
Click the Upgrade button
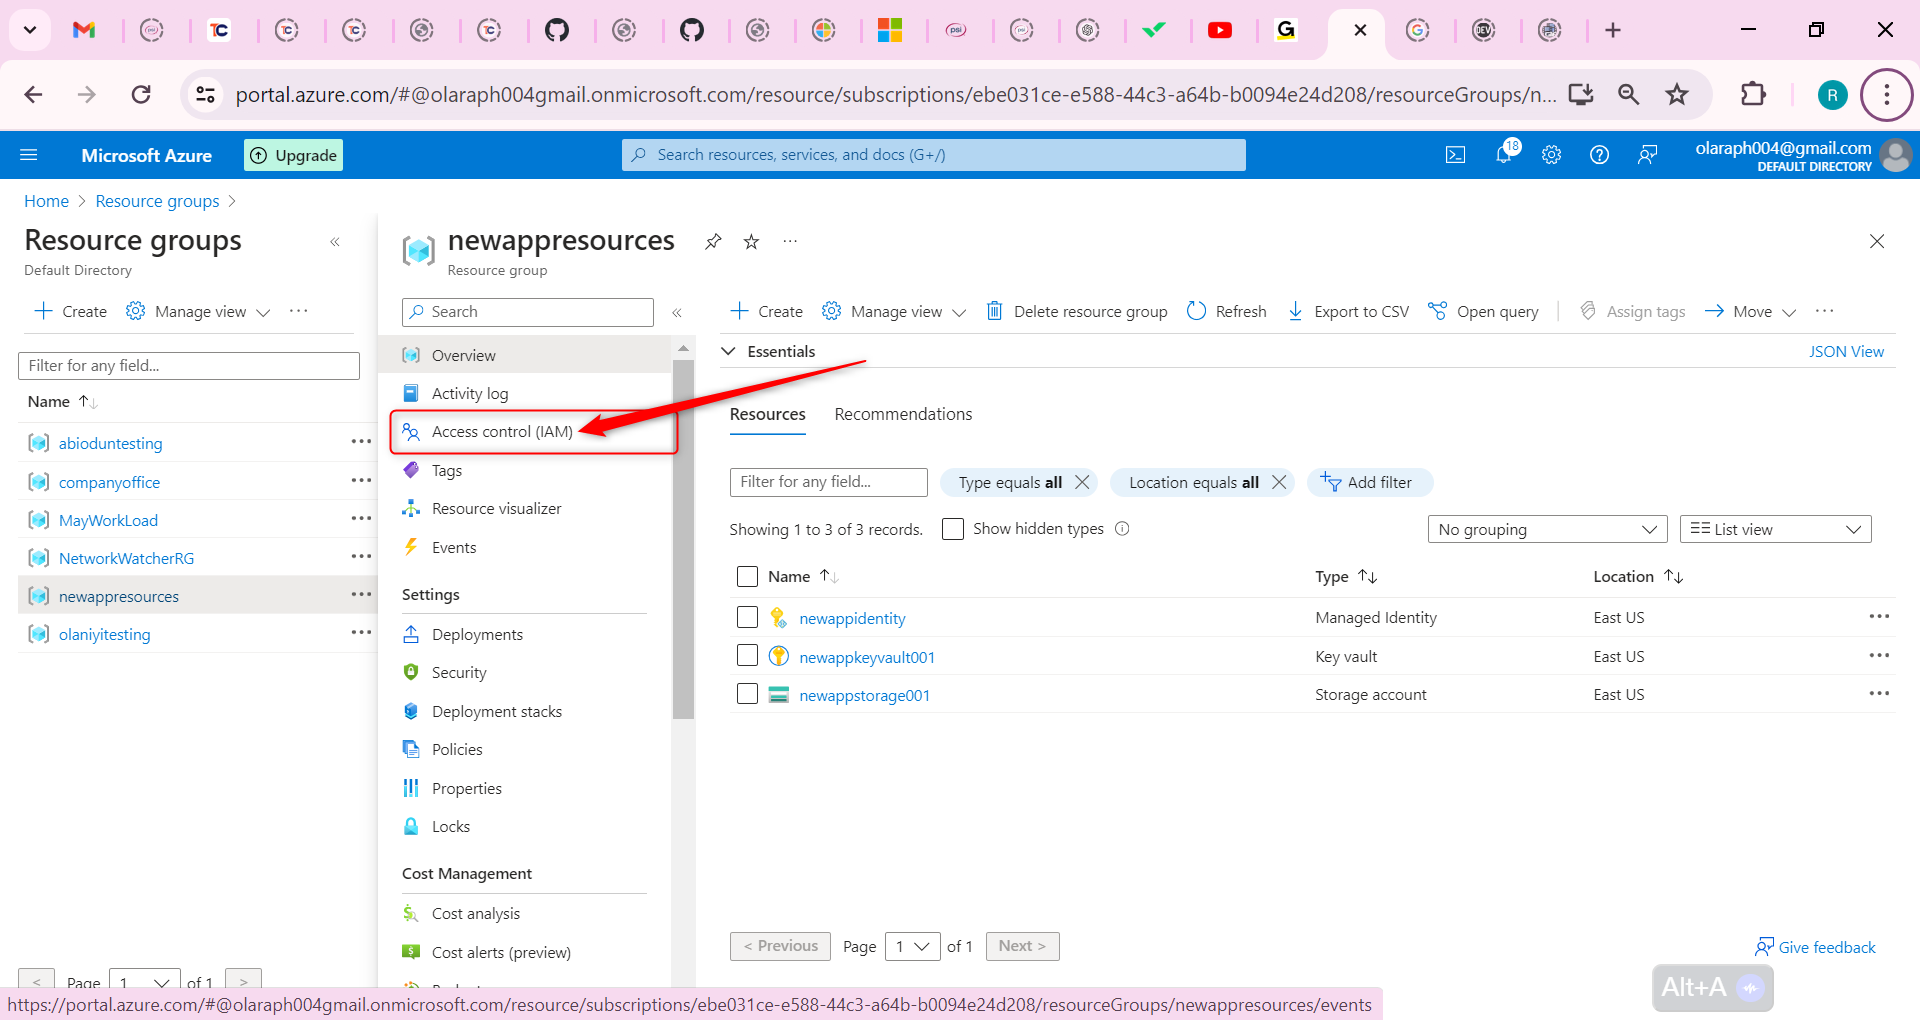(293, 155)
